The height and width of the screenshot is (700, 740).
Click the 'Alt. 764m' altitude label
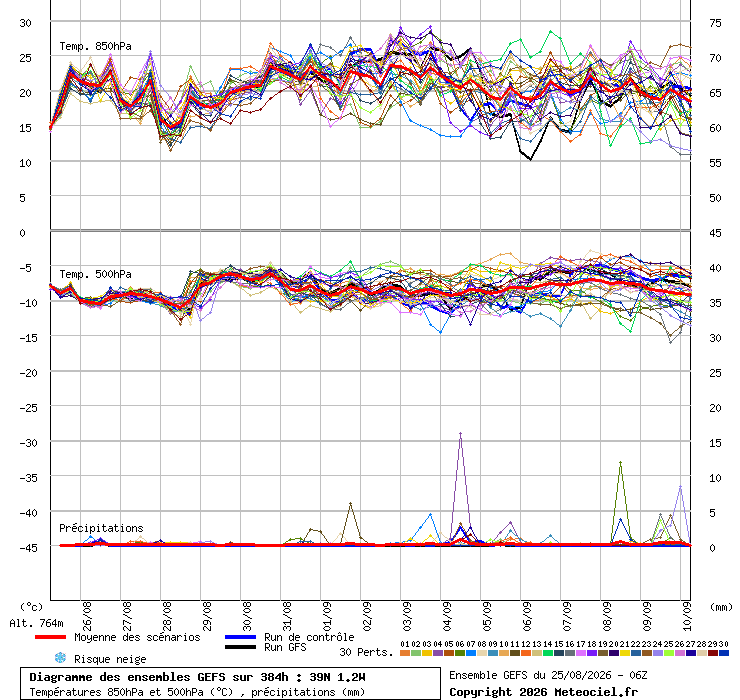36,623
